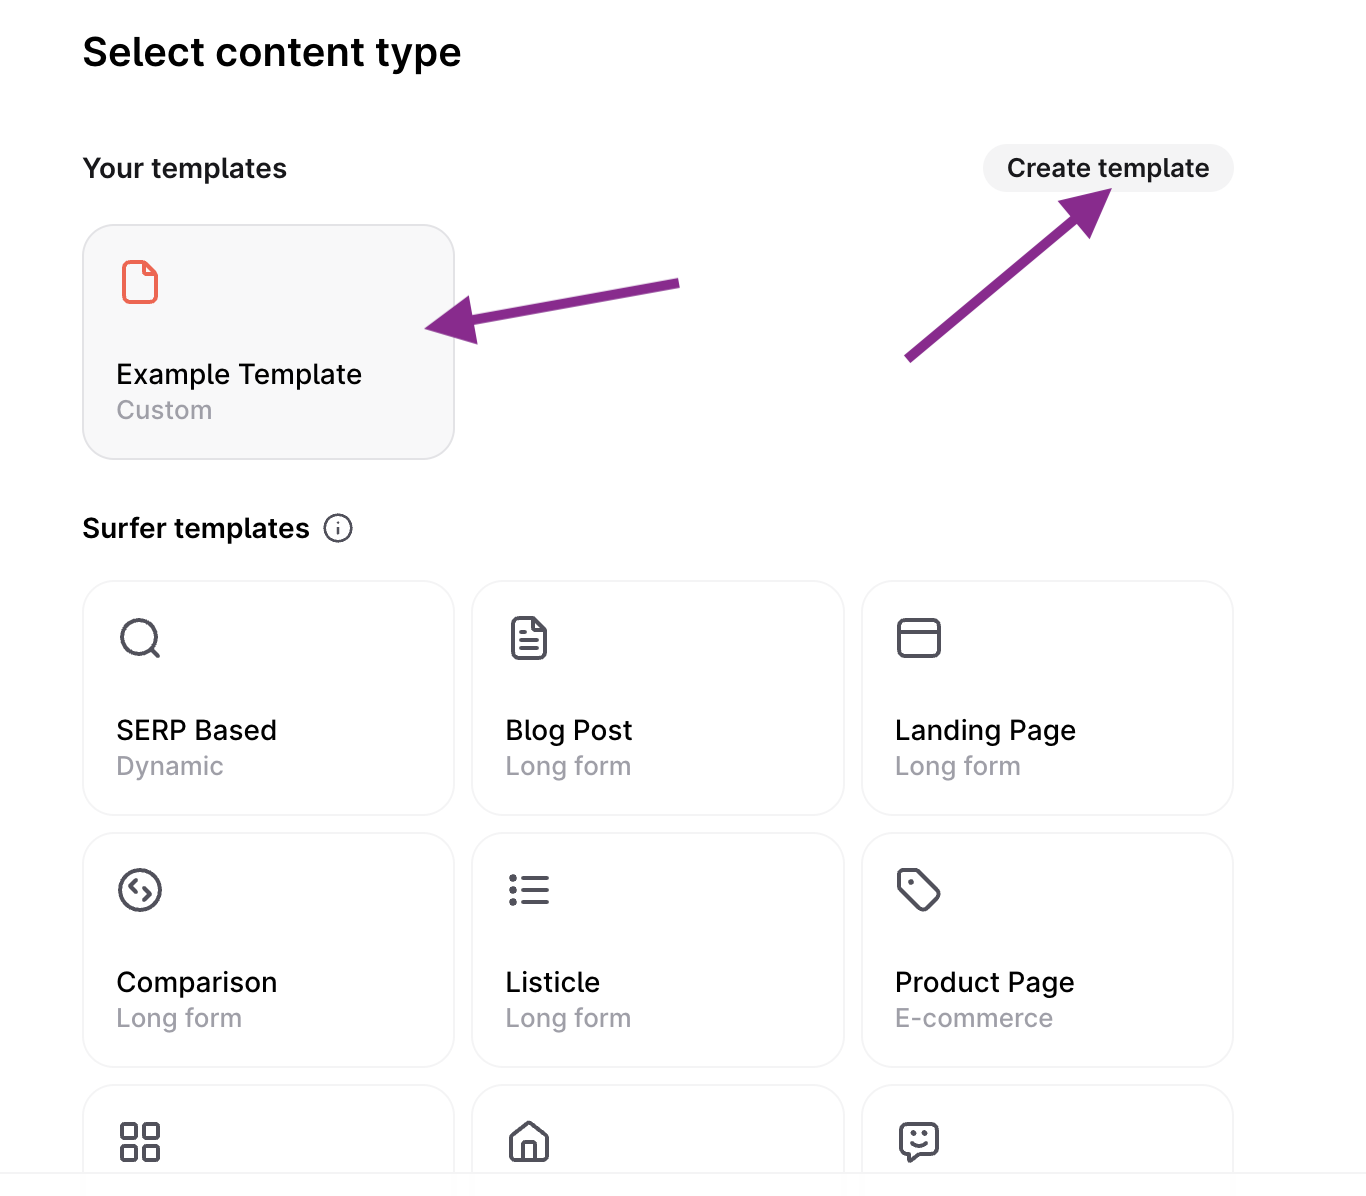Image resolution: width=1366 pixels, height=1196 pixels.
Task: Click the Landing Page window icon
Action: pyautogui.click(x=919, y=638)
